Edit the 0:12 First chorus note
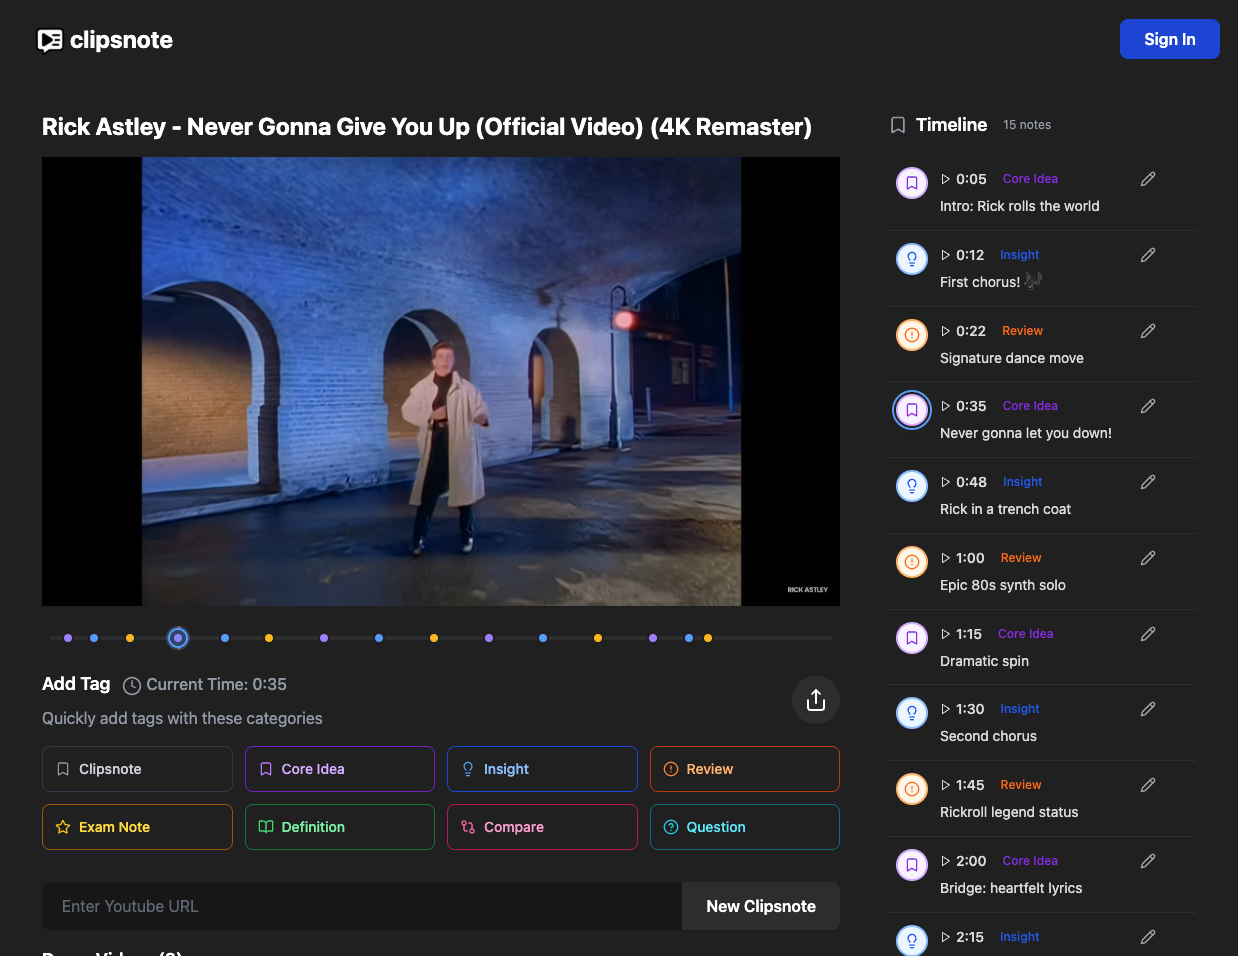This screenshot has width=1238, height=956. click(x=1148, y=255)
